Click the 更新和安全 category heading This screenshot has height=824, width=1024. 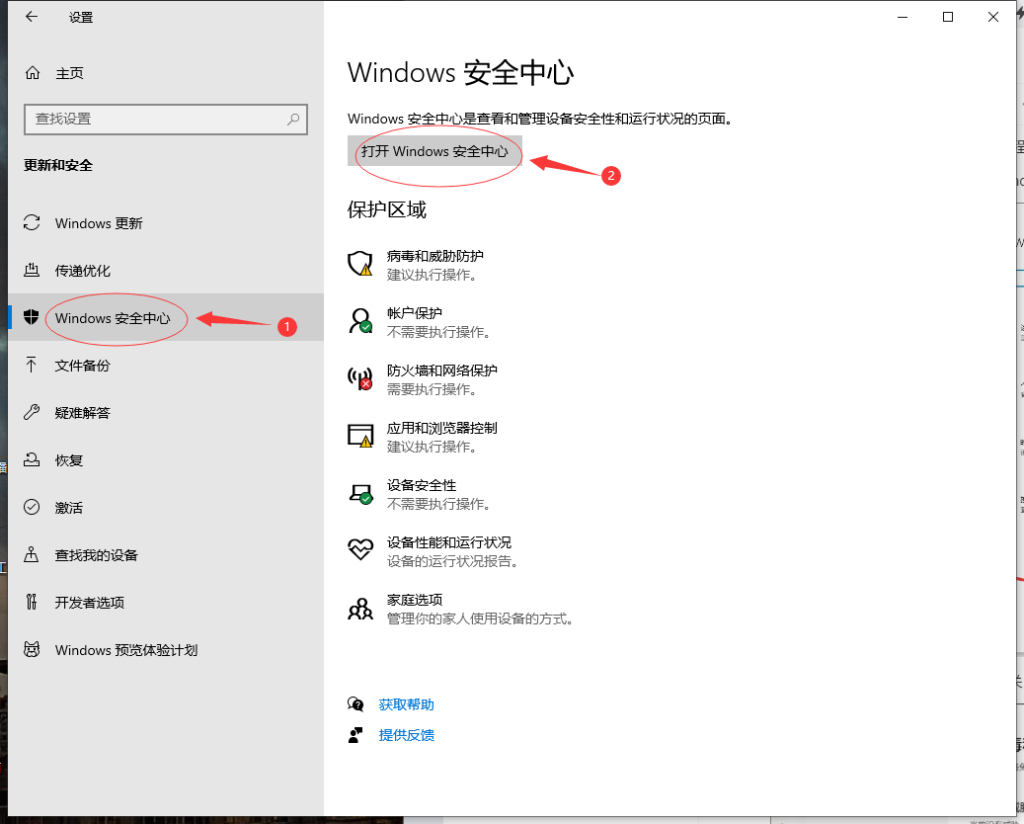tap(58, 165)
